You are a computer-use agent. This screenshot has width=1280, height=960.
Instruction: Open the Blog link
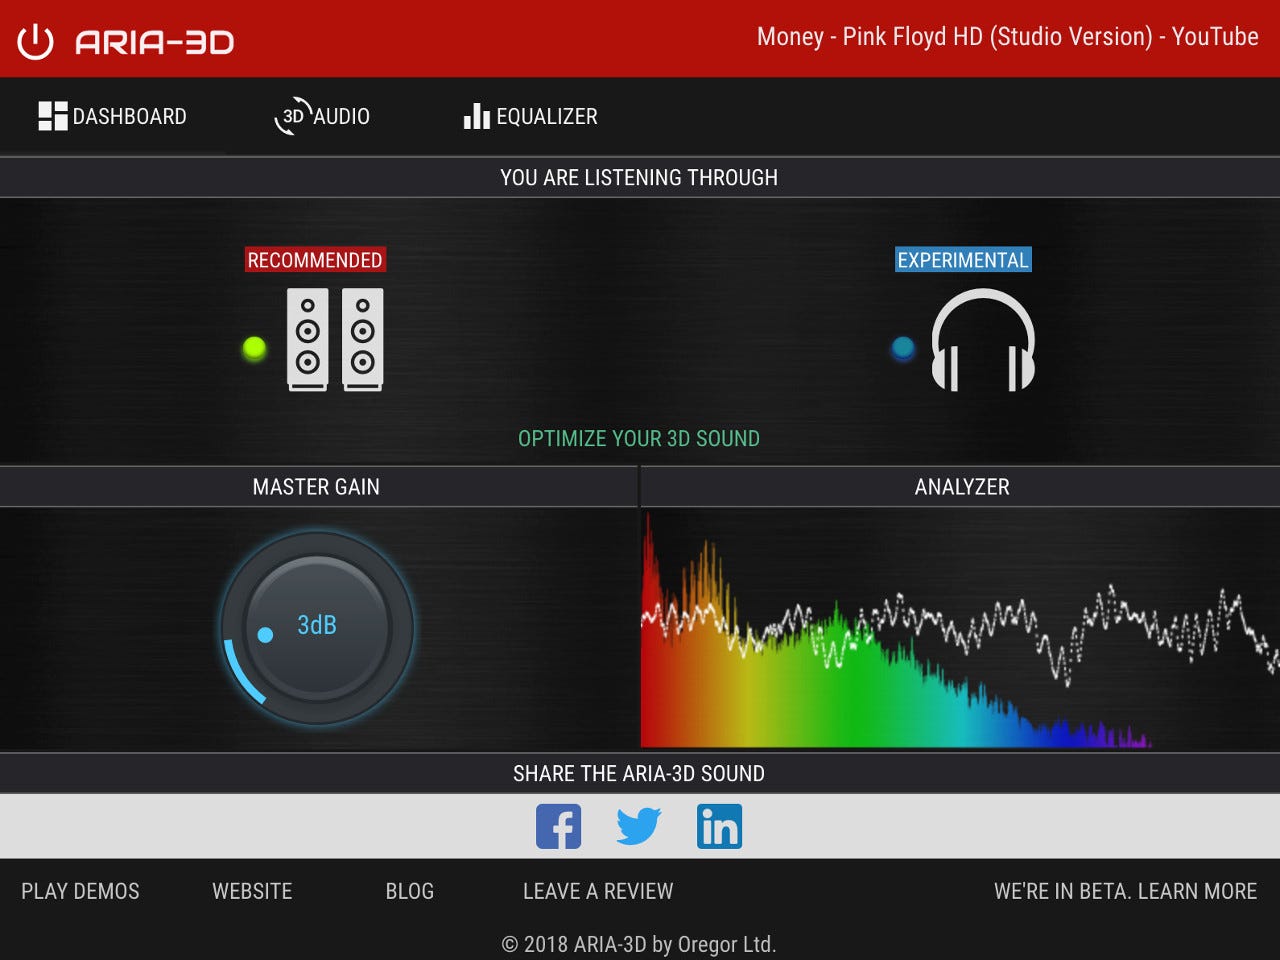click(x=410, y=891)
